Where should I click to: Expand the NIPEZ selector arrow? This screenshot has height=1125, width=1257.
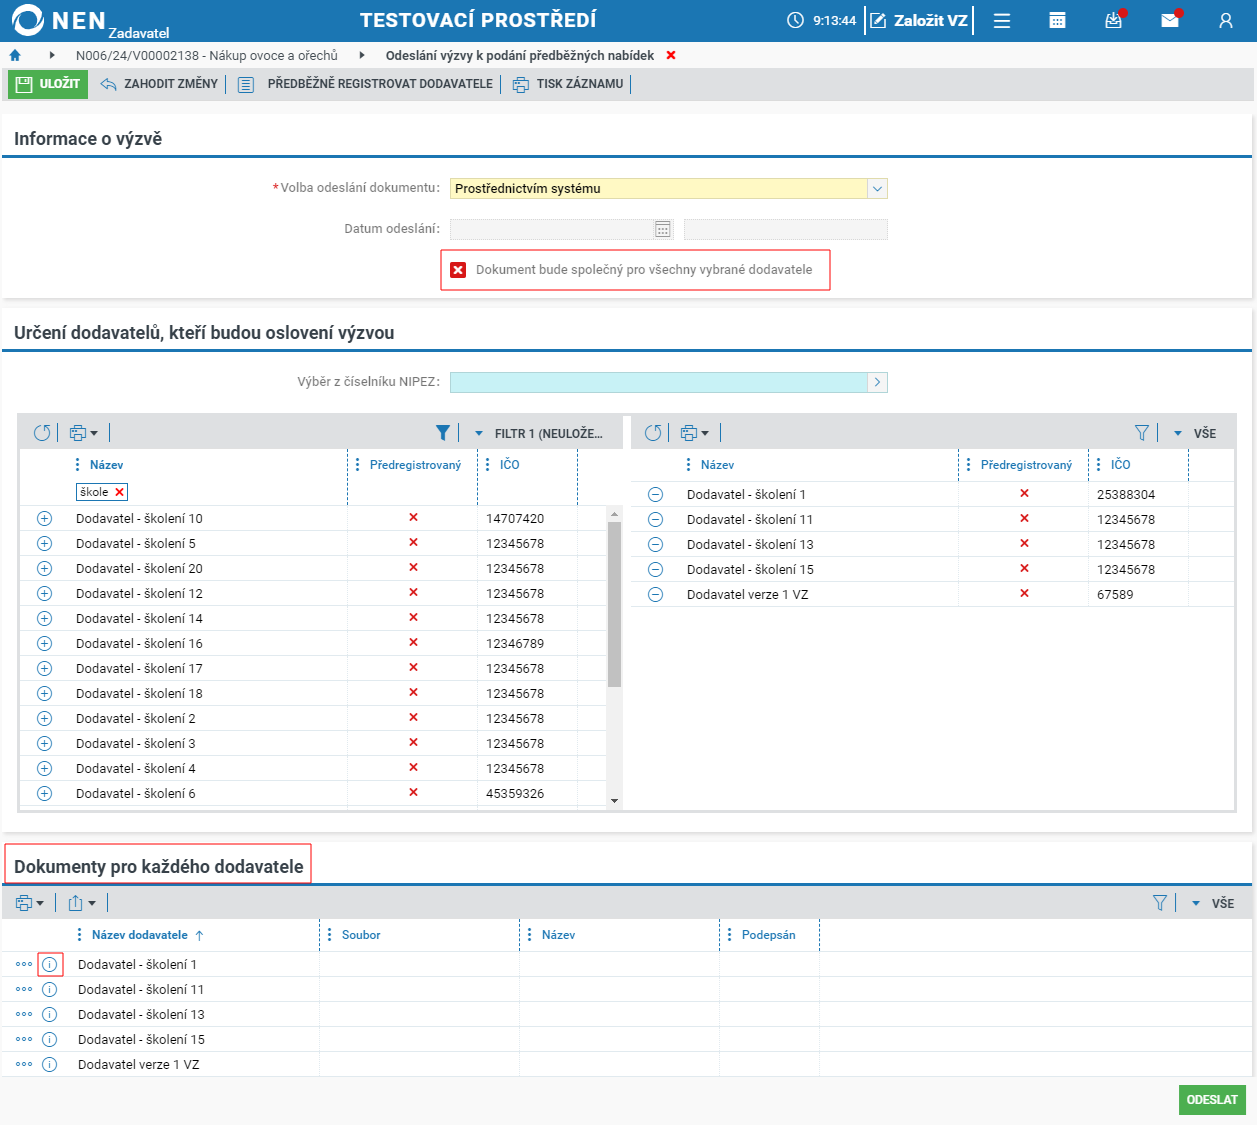(x=878, y=382)
